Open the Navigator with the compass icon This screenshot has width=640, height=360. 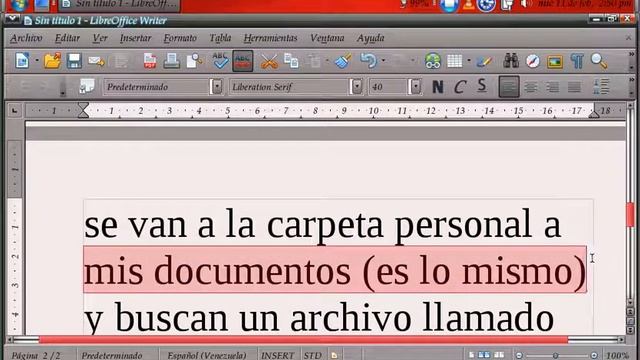point(533,61)
